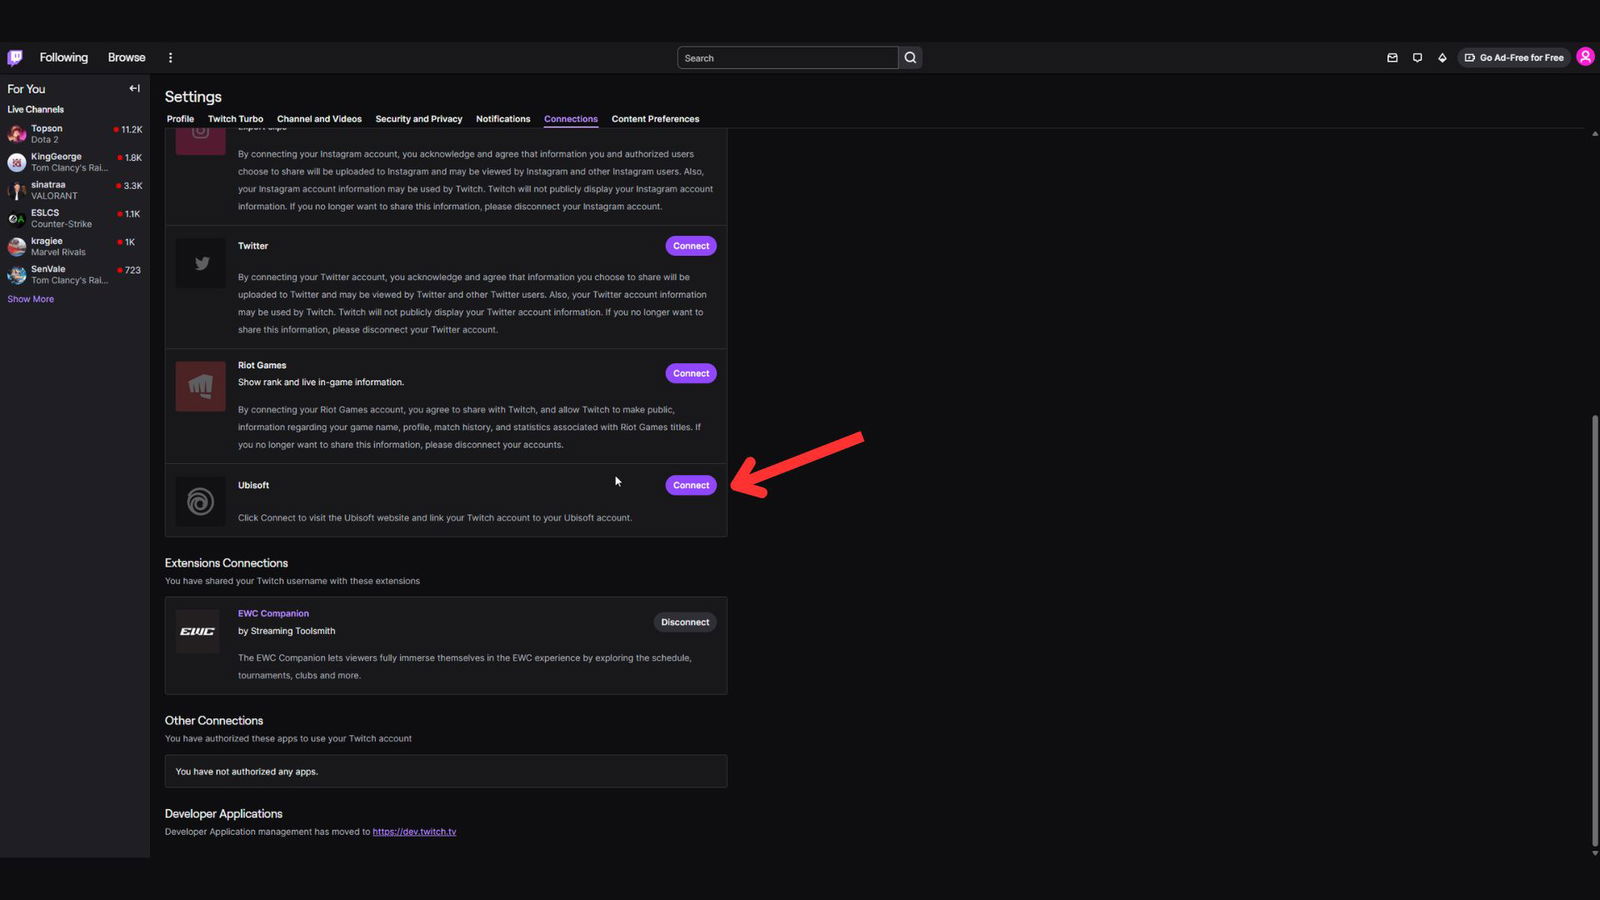Viewport: 1600px width, 900px height.
Task: Click the Twitch logo home icon
Action: click(15, 58)
